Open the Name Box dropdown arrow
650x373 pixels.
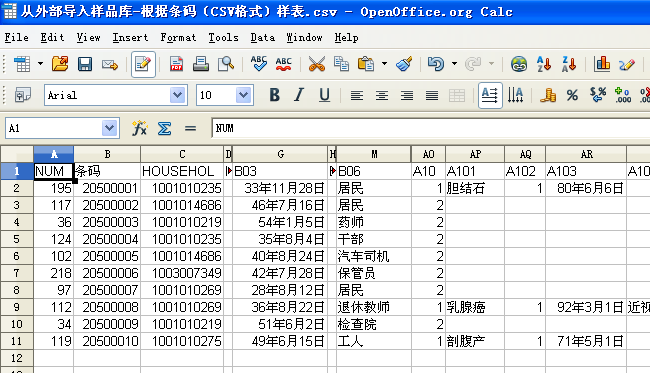coord(109,128)
